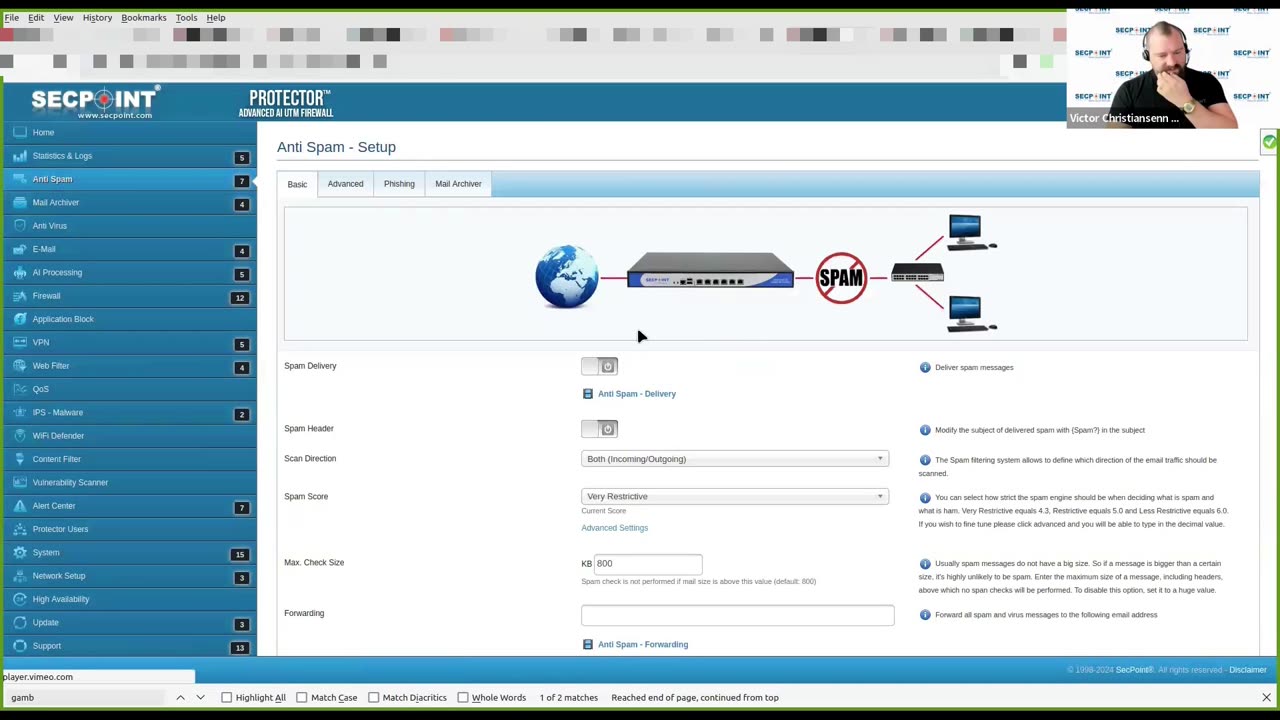Click the High Availability sidebar icon
Screen dimensions: 1280x720
coord(20,599)
